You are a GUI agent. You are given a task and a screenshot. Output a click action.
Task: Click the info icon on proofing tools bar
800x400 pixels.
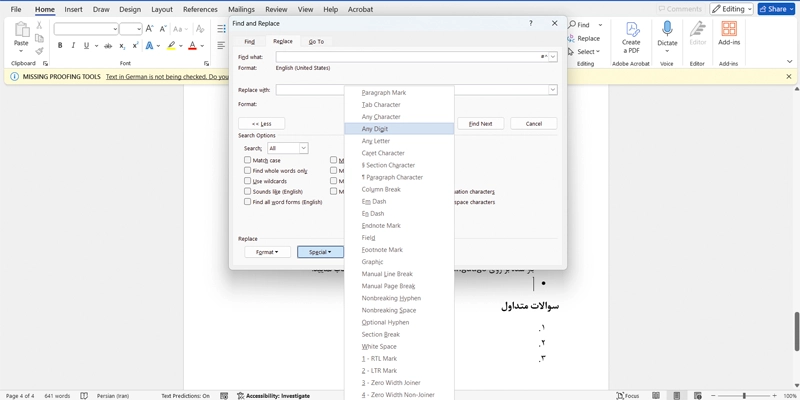(14, 77)
